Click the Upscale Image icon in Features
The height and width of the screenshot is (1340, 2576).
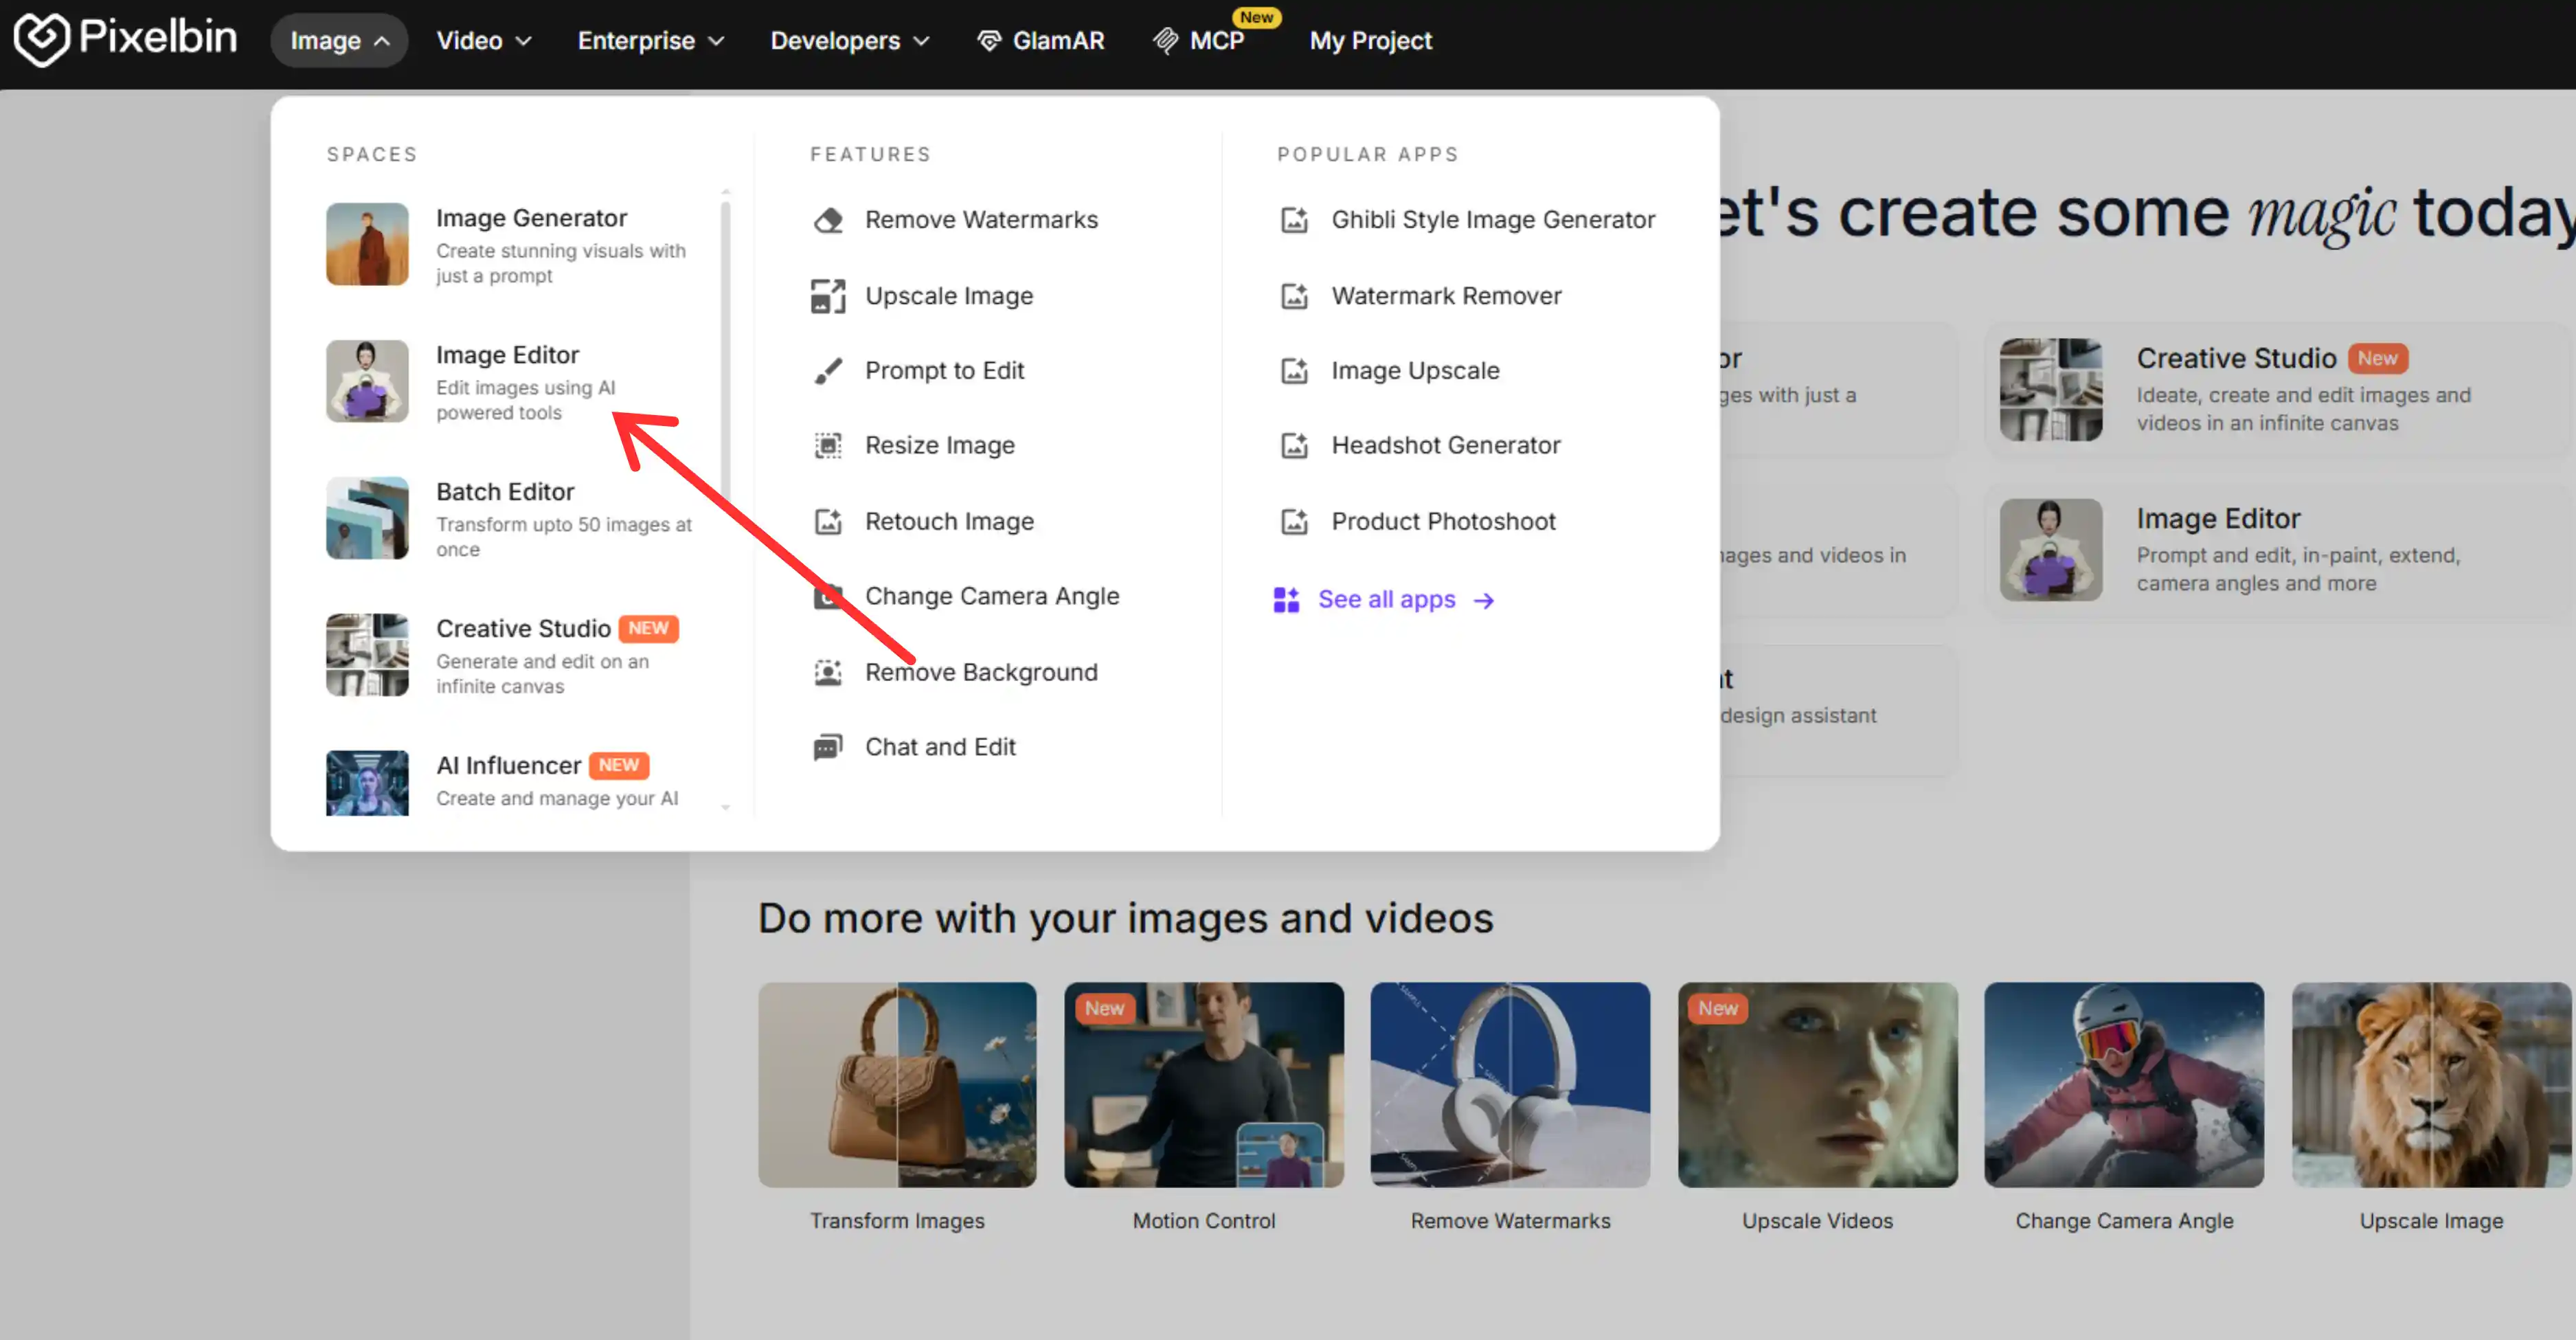828,296
